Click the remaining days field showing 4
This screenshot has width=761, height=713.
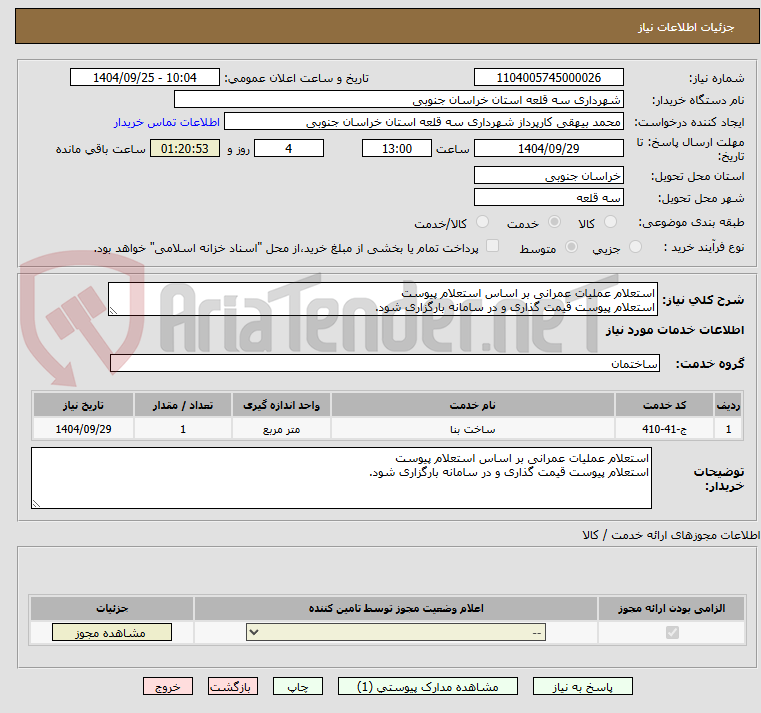[289, 149]
